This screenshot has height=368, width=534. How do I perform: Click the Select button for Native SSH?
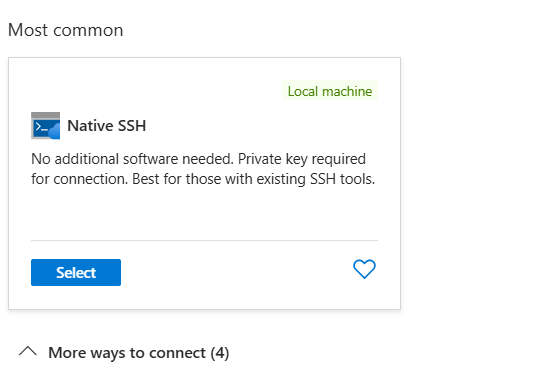76,272
